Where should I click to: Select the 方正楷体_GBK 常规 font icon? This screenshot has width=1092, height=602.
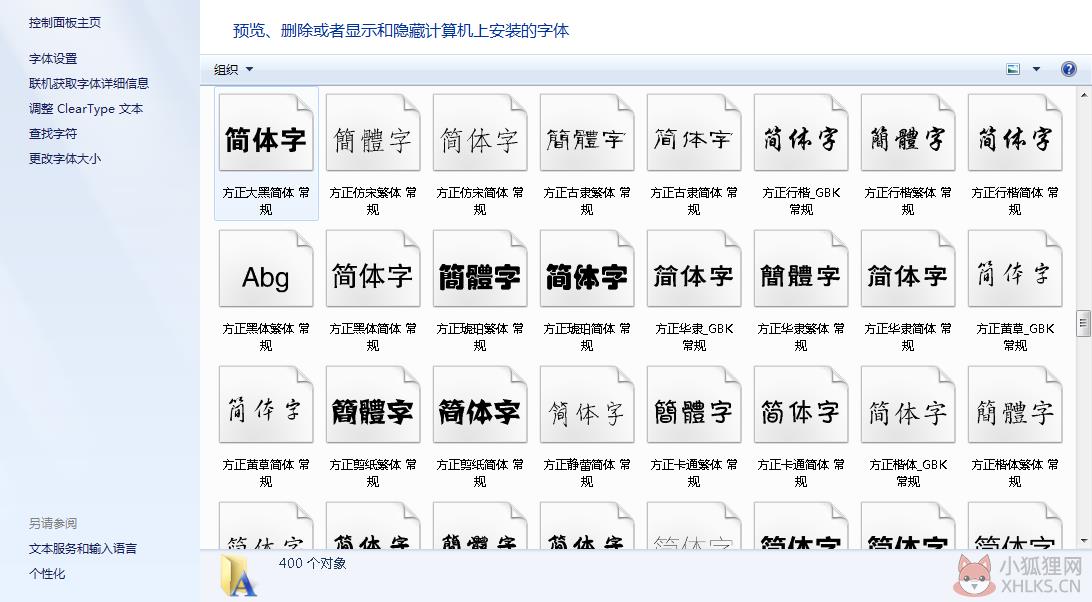click(x=908, y=405)
